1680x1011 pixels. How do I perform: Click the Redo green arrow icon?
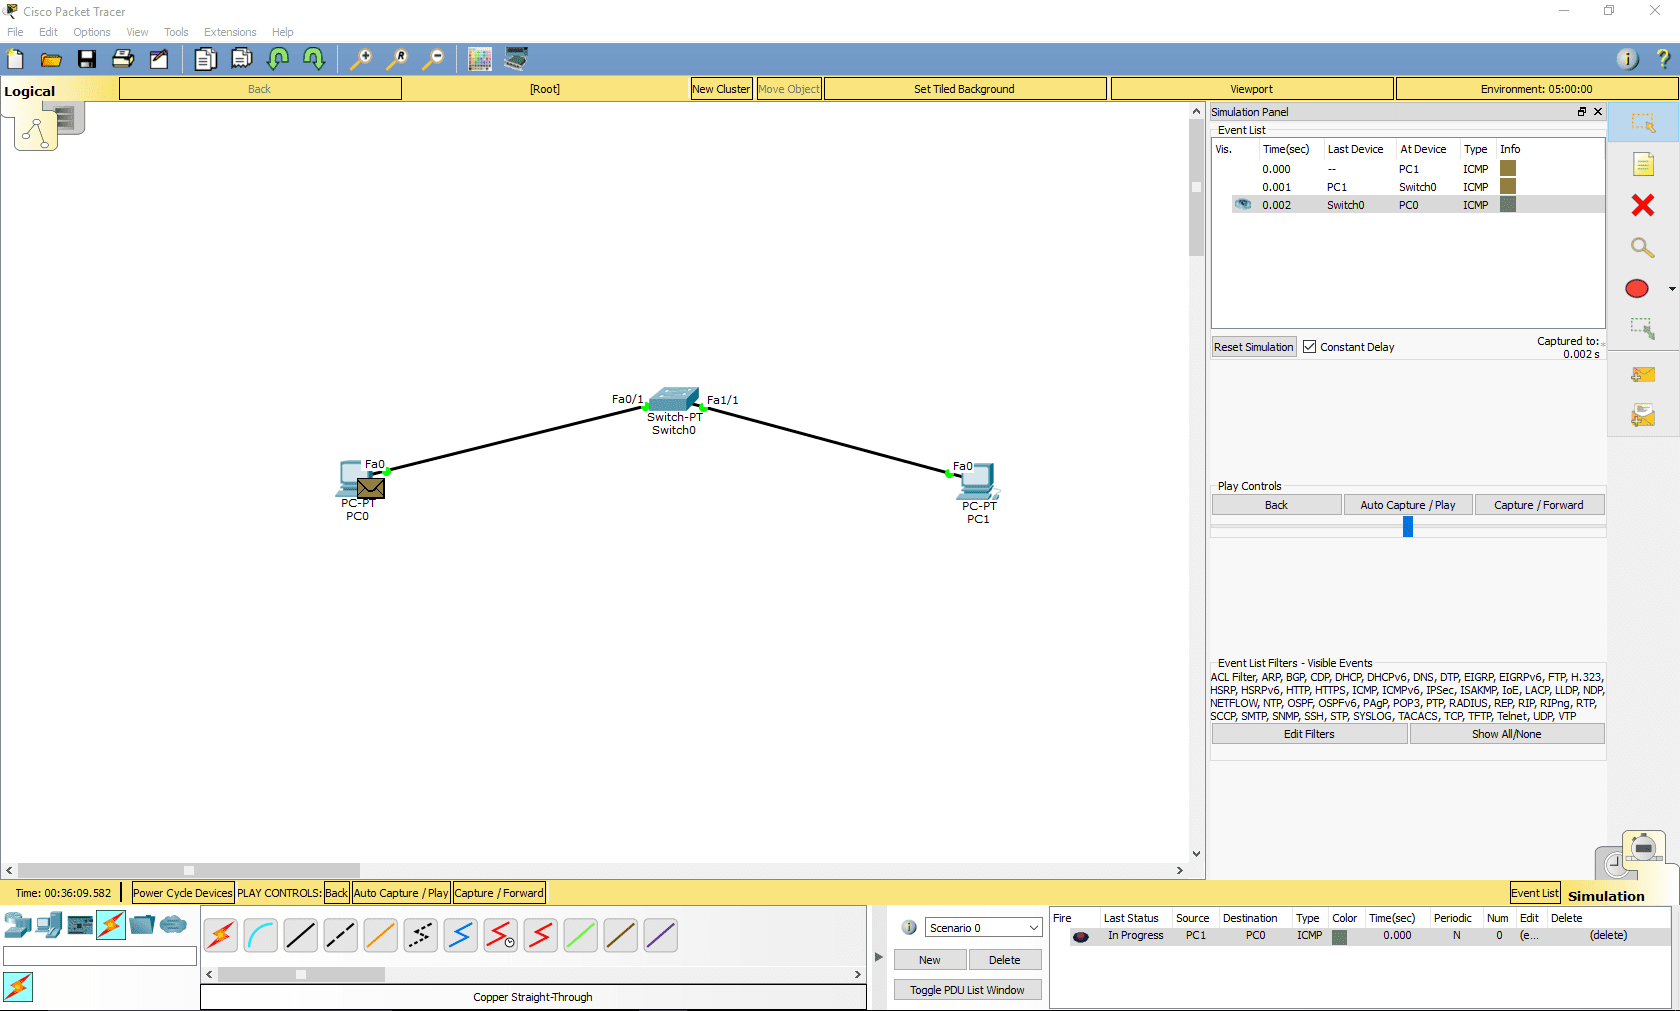tap(314, 59)
